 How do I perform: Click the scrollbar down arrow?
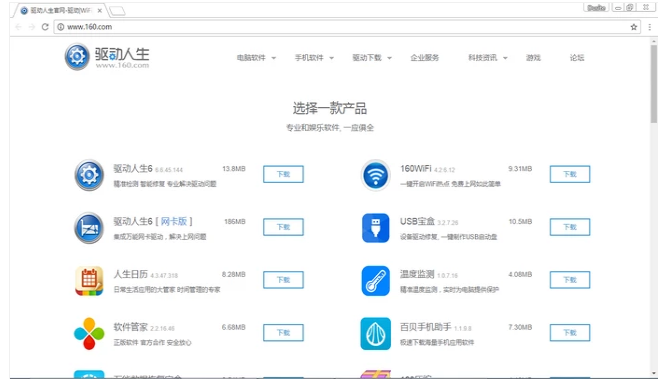654,373
